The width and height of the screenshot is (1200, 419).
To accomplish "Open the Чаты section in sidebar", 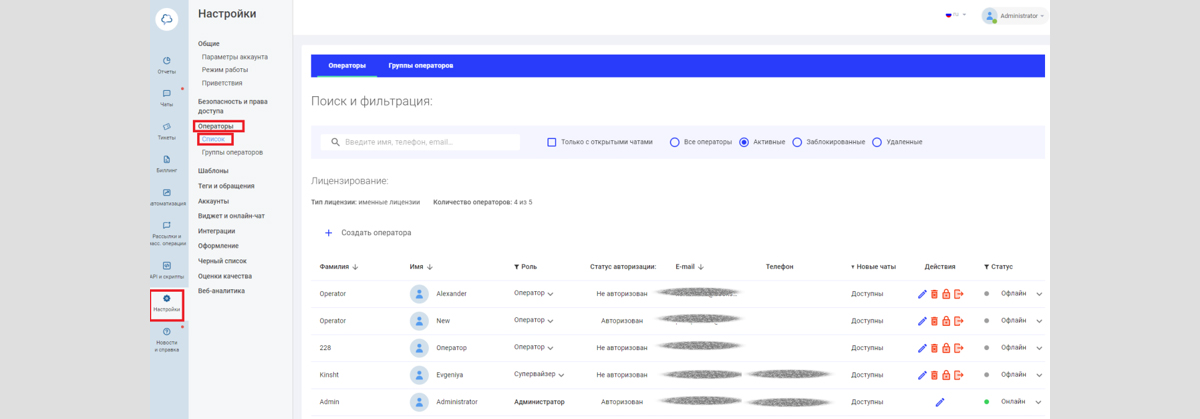I will pos(166,98).
